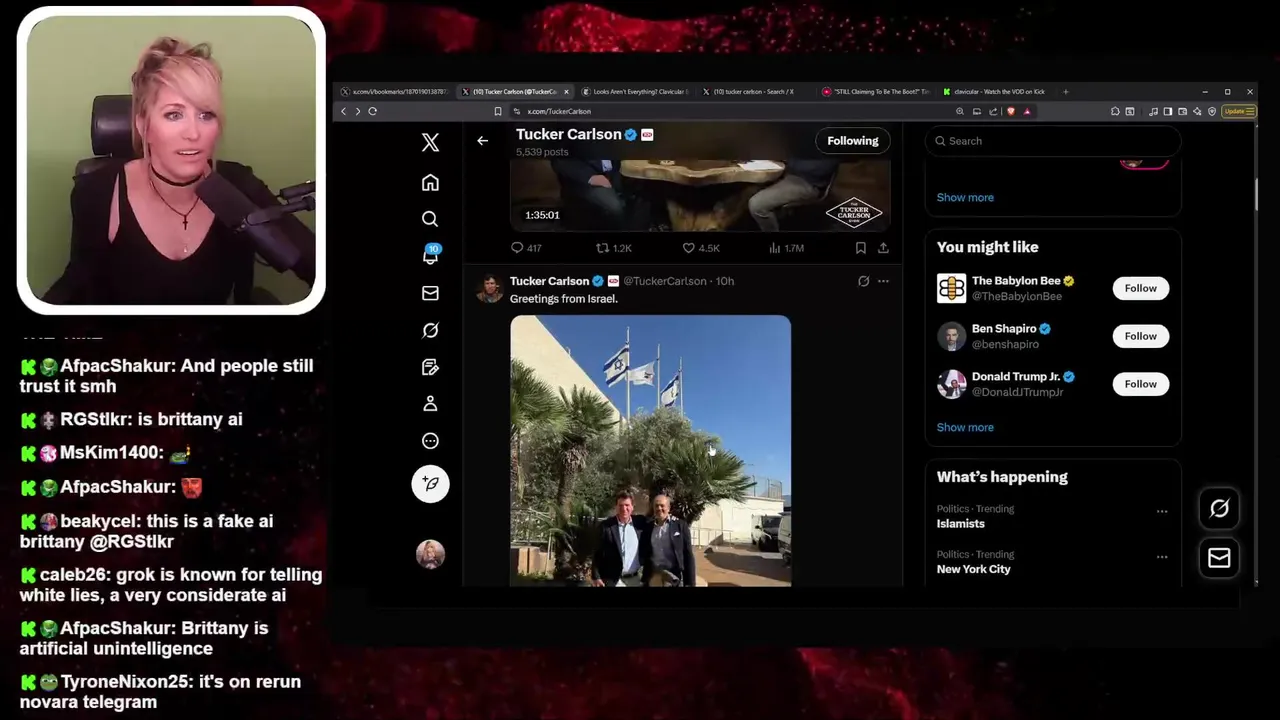This screenshot has height=720, width=1280.
Task: Open New York City trending topic
Action: click(973, 569)
